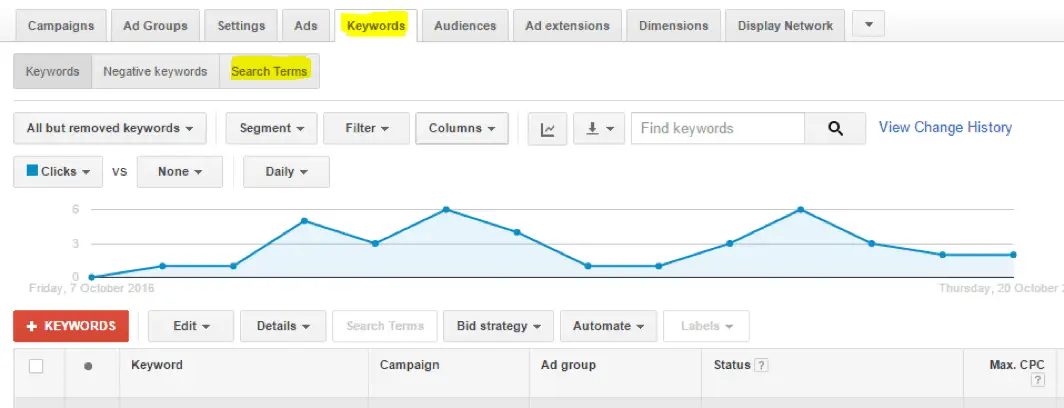Open View Change History link

(945, 128)
